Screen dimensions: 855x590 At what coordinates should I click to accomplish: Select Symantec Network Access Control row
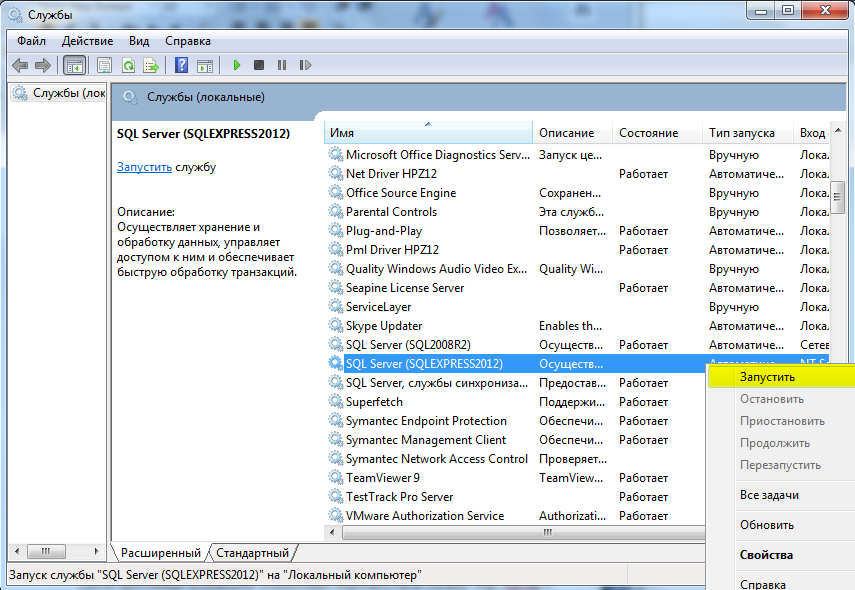pos(516,459)
